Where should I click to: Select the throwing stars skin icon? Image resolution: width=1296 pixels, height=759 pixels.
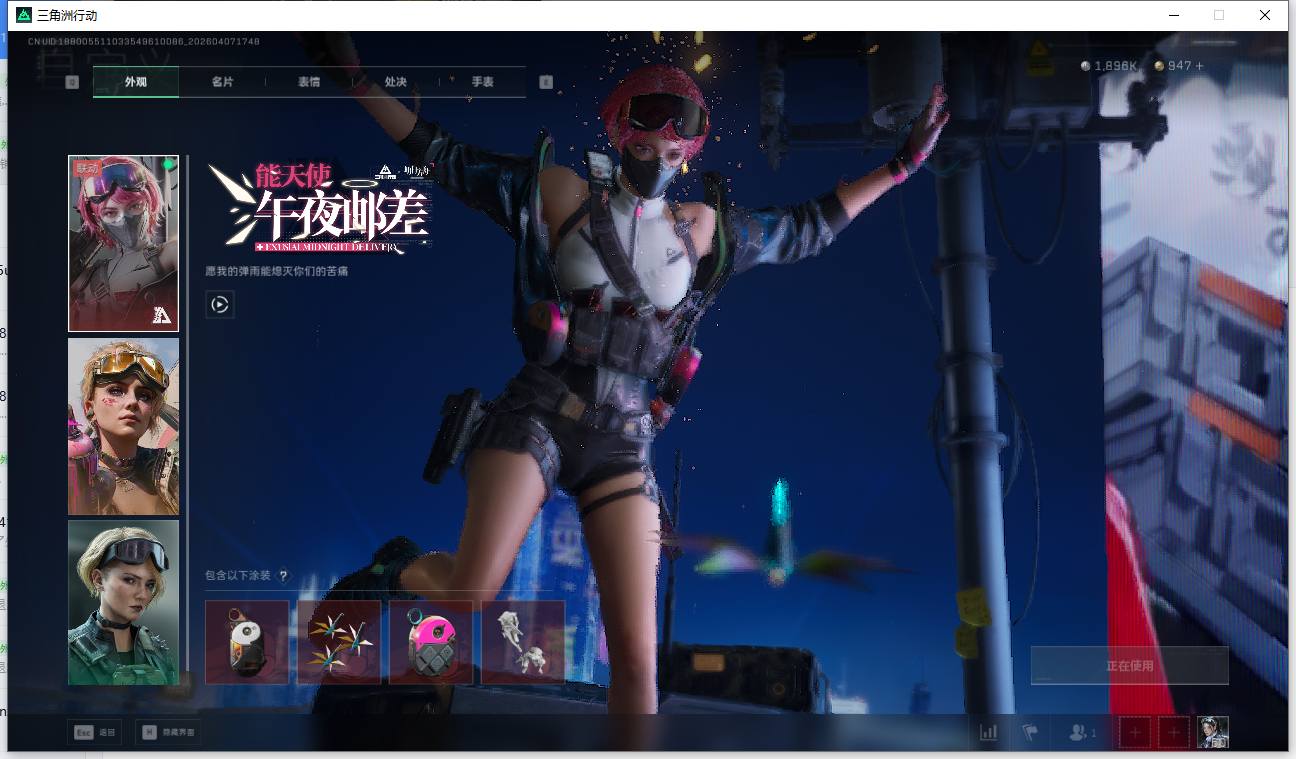(x=339, y=642)
